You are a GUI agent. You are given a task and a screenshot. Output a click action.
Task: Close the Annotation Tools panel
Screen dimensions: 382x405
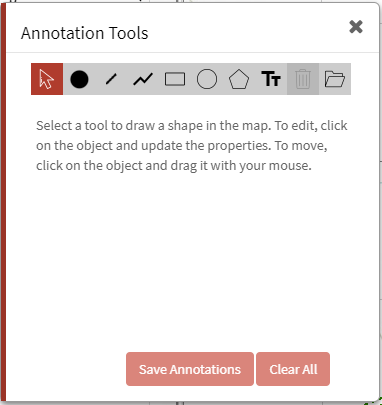[x=356, y=27]
